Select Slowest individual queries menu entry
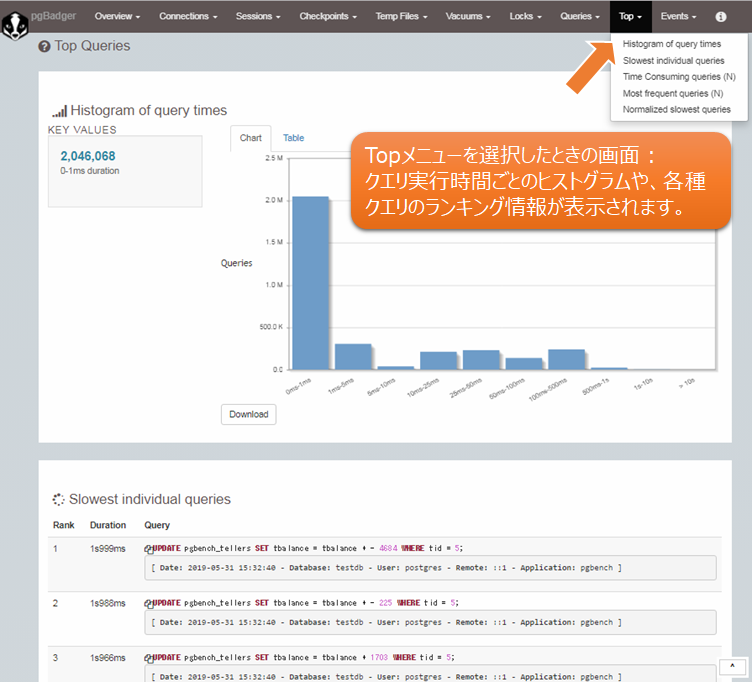 tap(673, 61)
